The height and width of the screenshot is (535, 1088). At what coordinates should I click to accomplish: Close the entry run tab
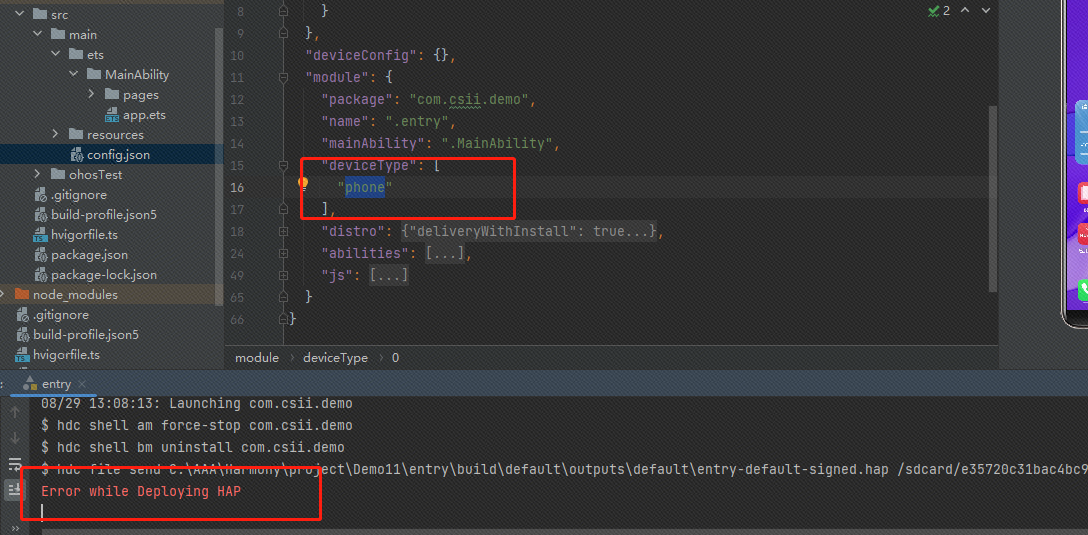(82, 384)
